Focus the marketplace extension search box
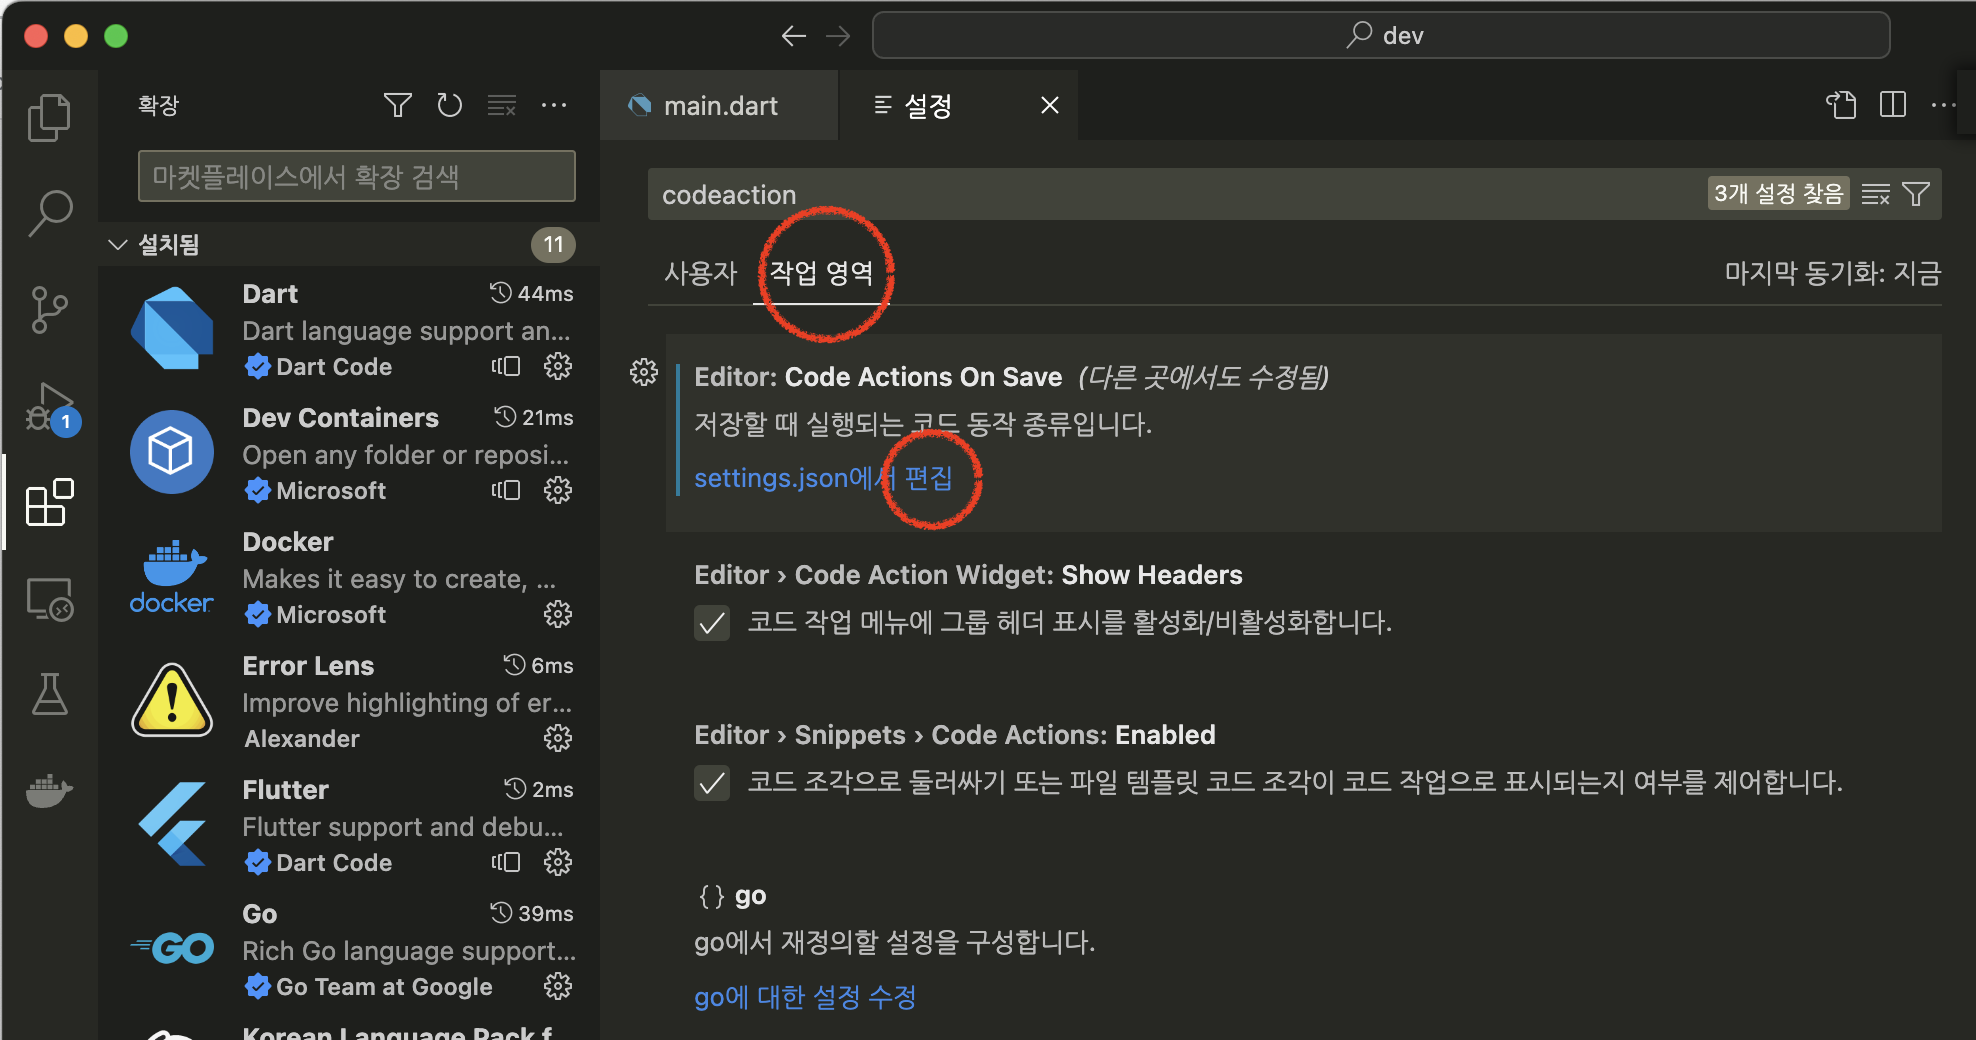Viewport: 1976px width, 1040px height. (357, 176)
